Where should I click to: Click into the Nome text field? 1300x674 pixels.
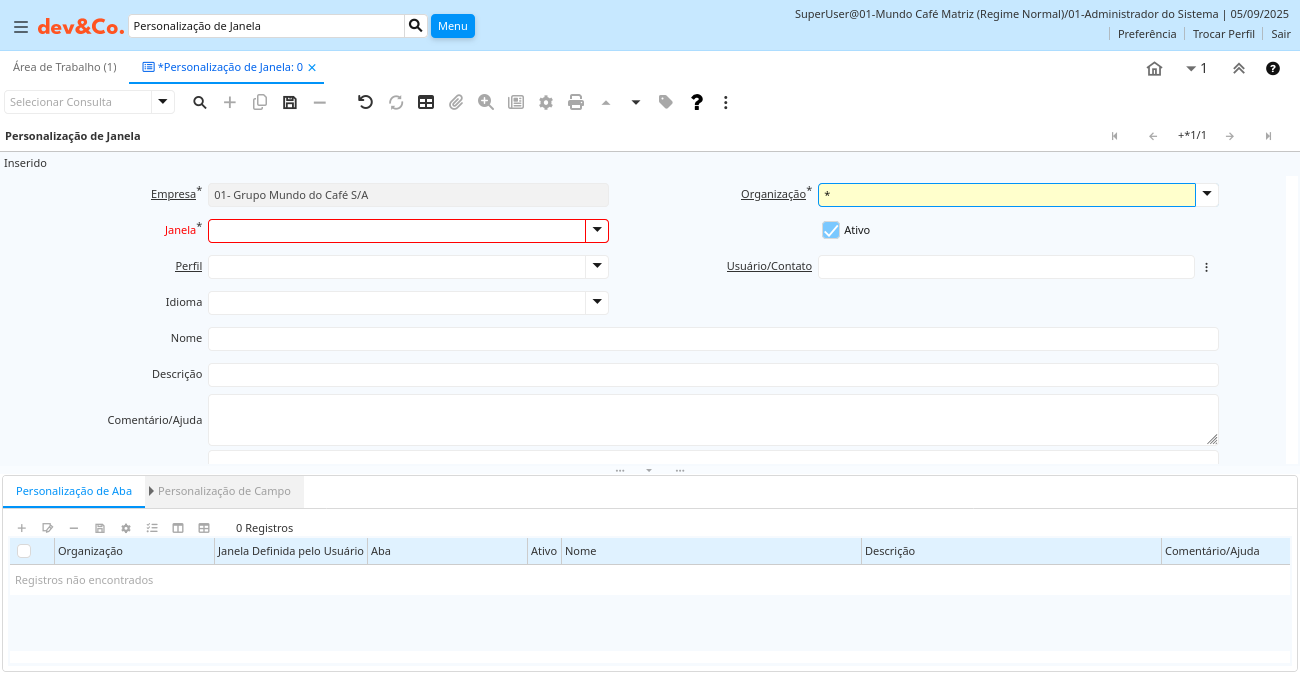pyautogui.click(x=713, y=339)
